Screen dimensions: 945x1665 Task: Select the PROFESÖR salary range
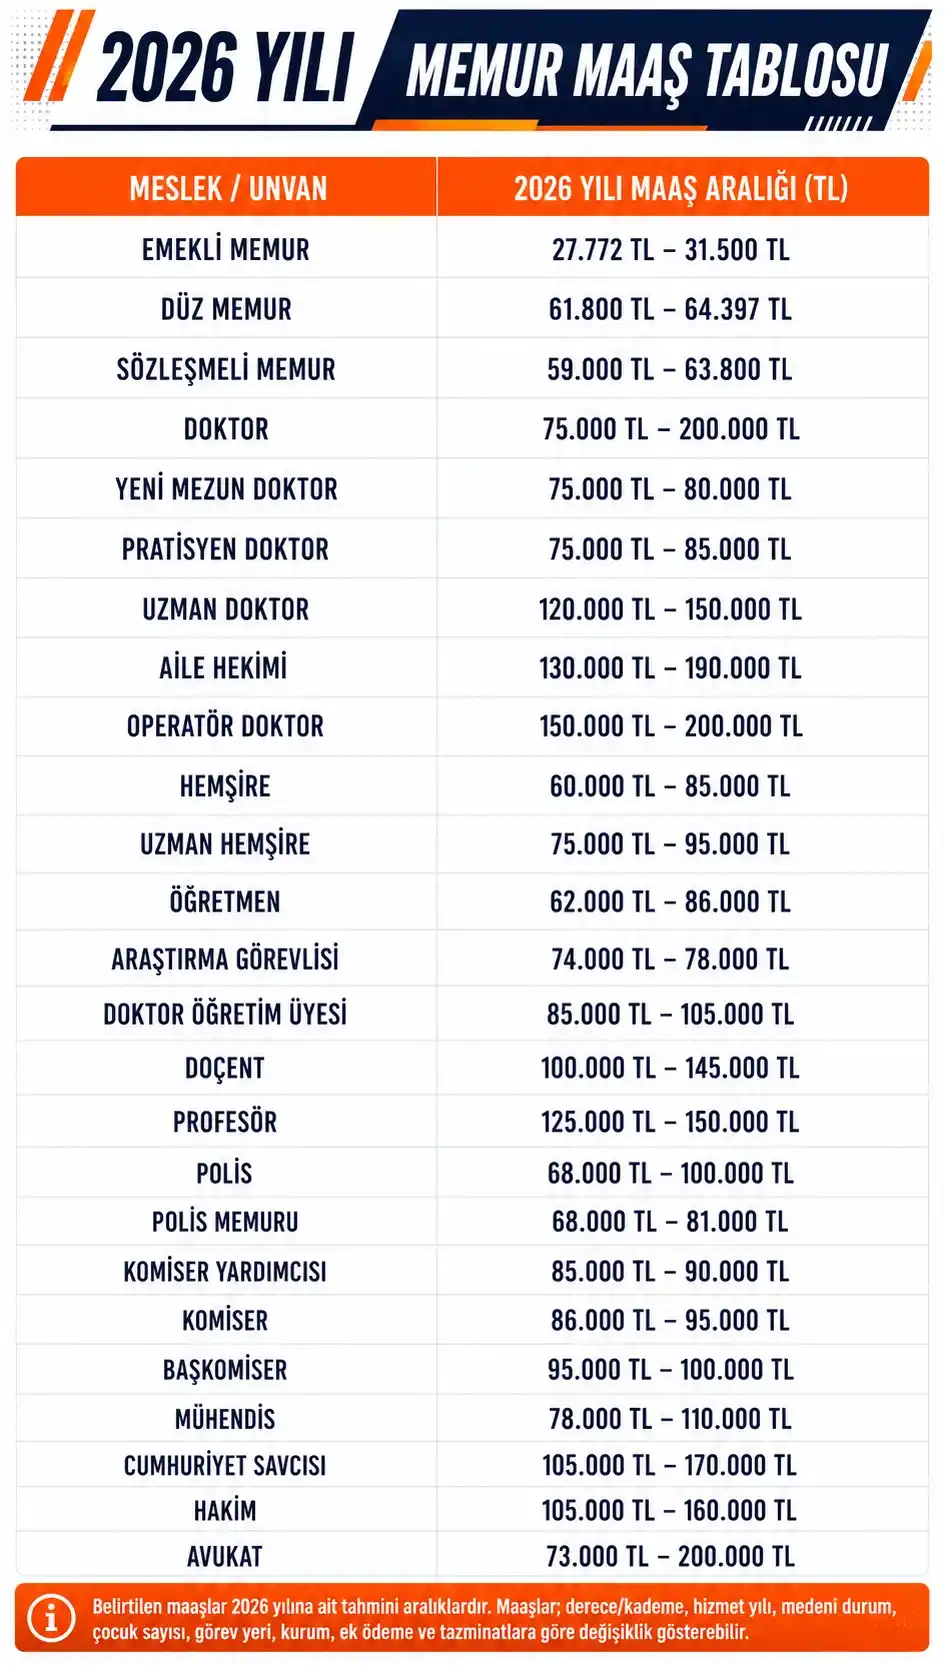(670, 1122)
